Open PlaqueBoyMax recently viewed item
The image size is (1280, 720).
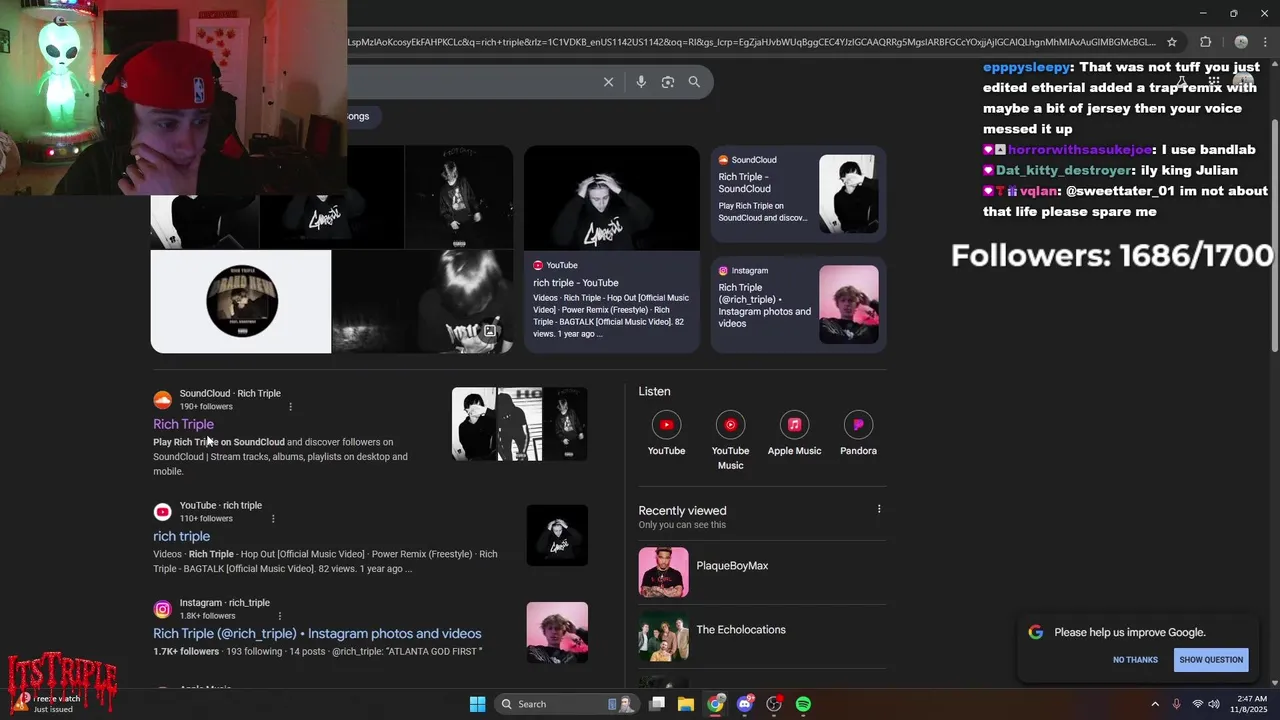tap(762, 572)
